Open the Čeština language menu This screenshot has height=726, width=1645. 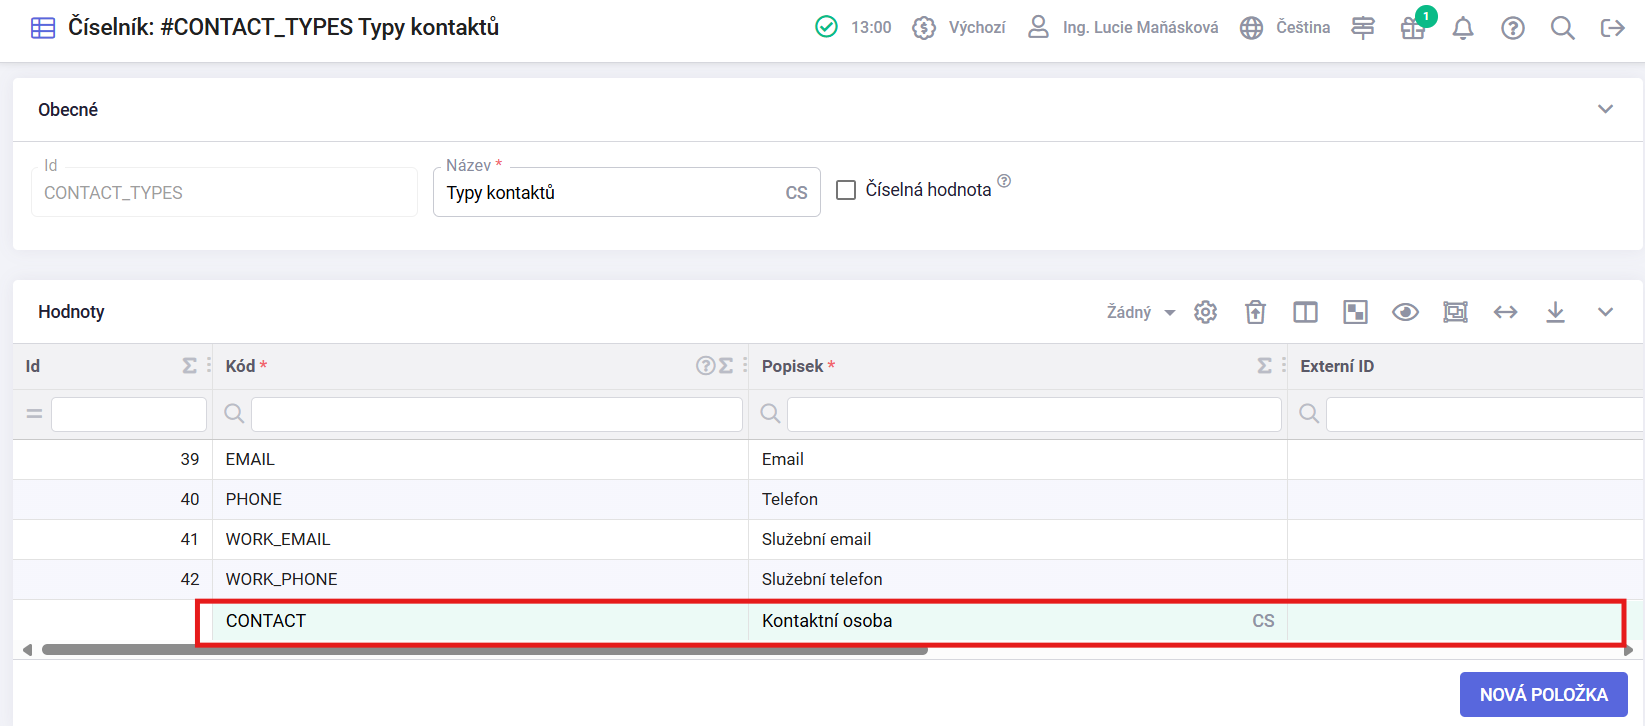tap(1285, 28)
